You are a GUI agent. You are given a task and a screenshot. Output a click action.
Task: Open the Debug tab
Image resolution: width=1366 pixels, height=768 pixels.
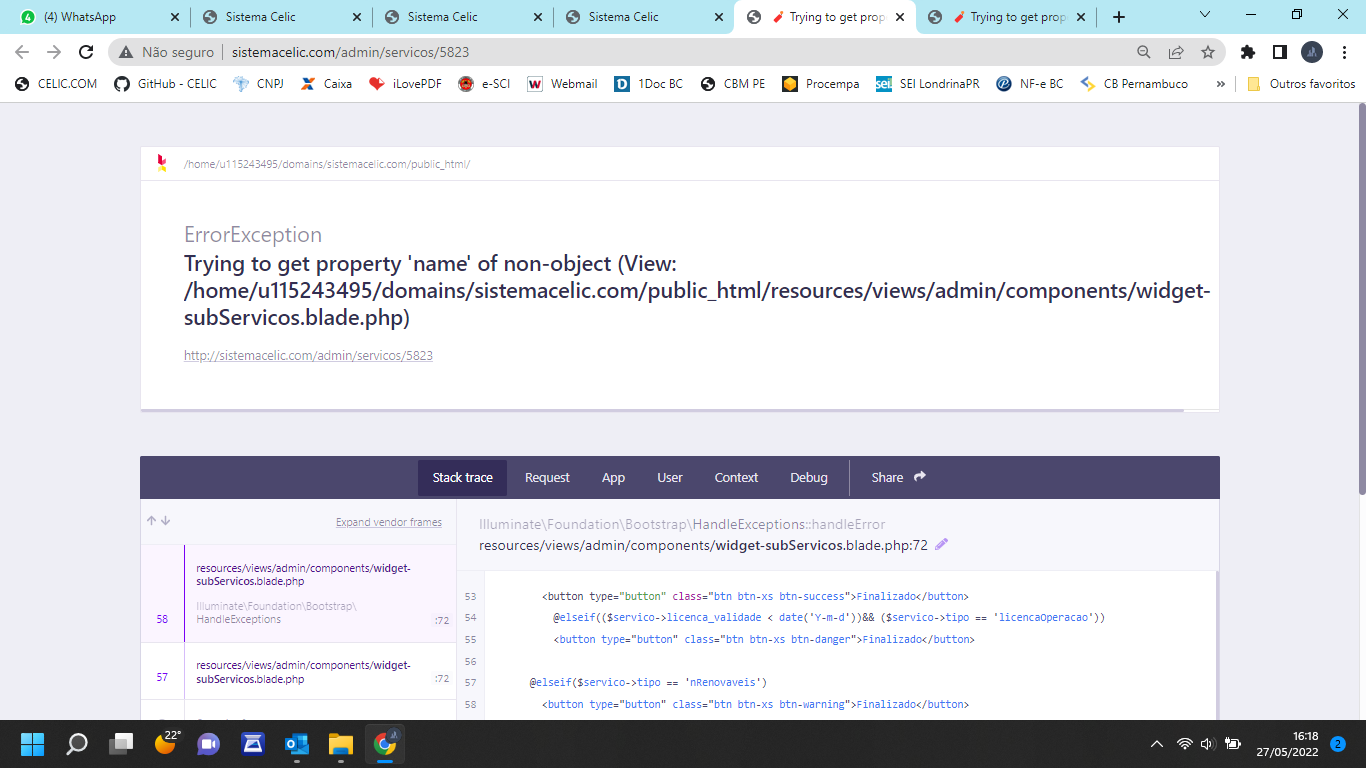tap(809, 478)
